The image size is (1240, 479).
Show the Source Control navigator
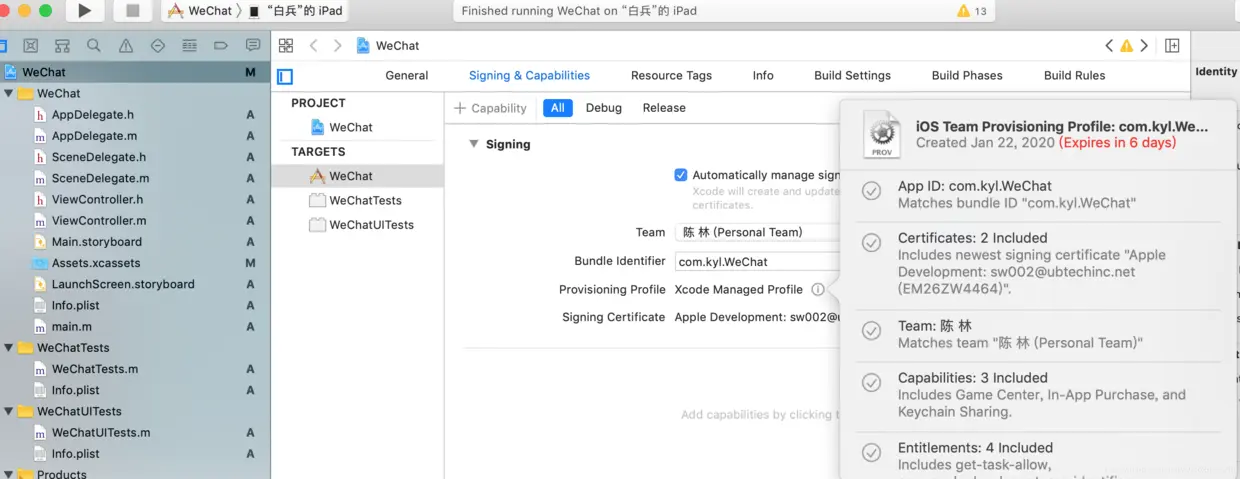(x=31, y=46)
